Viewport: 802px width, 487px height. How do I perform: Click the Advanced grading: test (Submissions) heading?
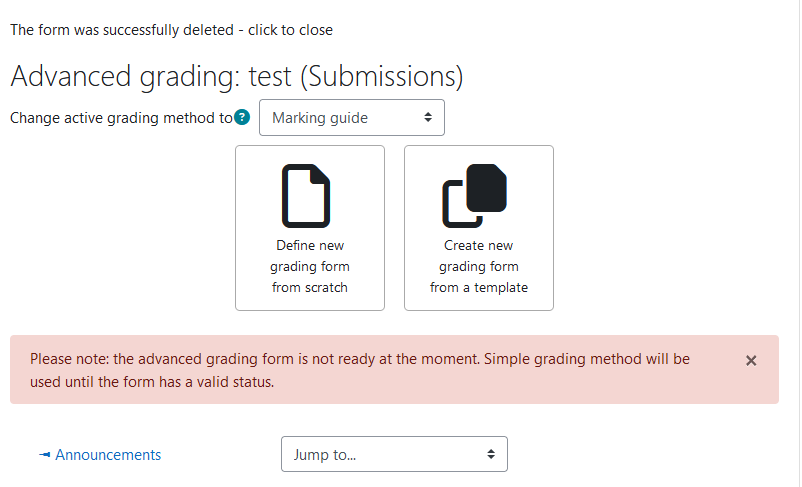237,76
